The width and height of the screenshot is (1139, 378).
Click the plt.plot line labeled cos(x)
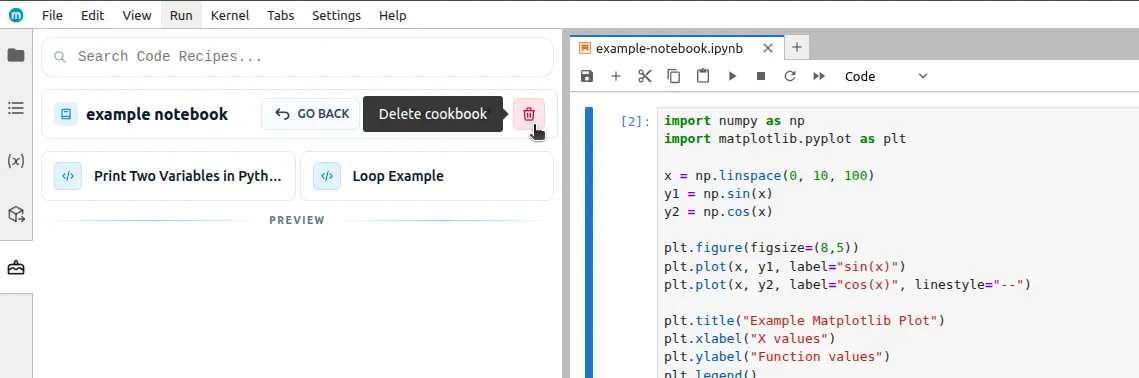click(x=848, y=284)
